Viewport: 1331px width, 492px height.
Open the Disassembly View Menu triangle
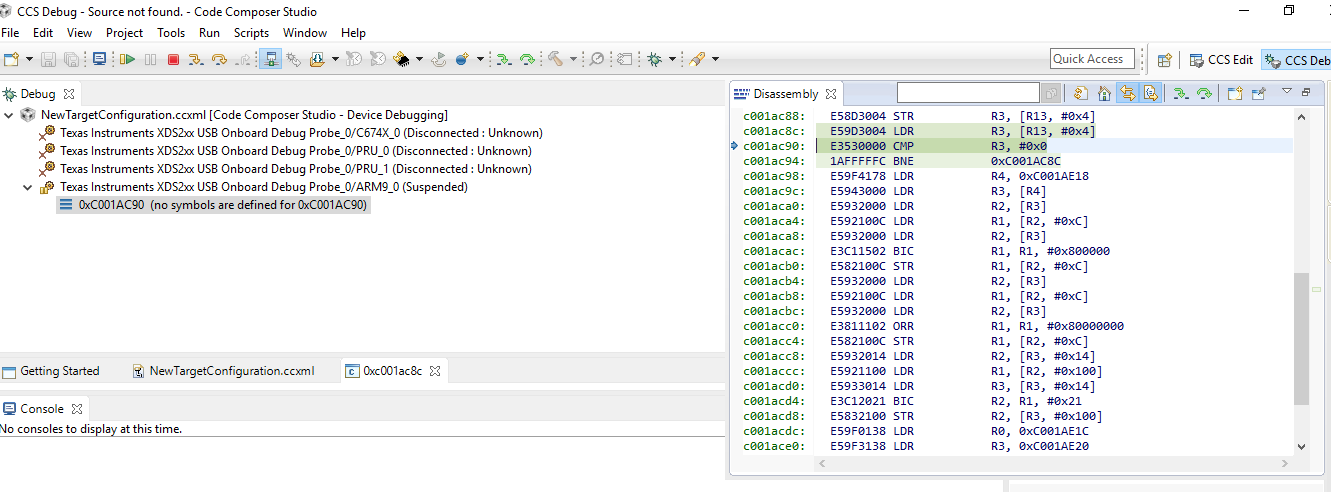tap(1287, 91)
